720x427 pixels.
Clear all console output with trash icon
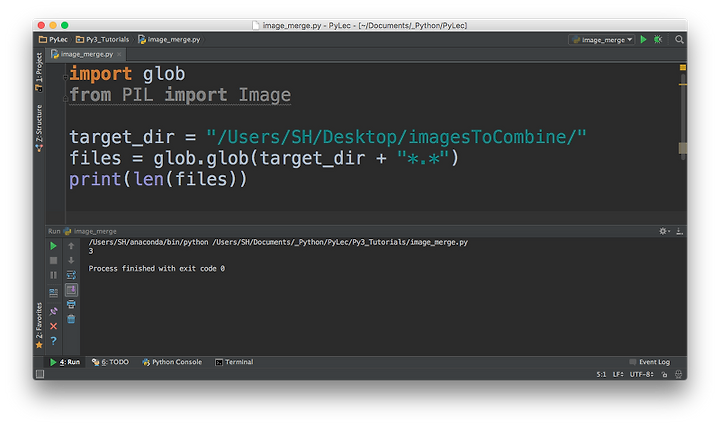pos(71,319)
